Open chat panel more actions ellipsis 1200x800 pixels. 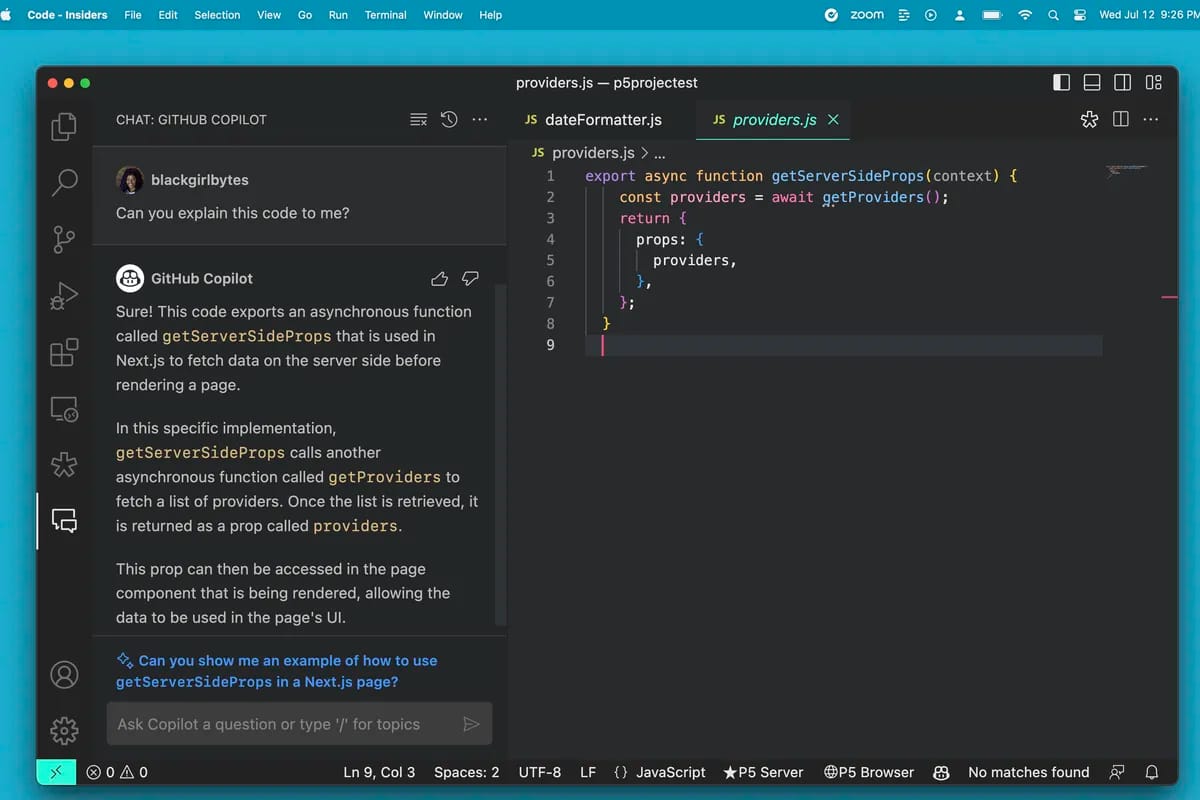tap(480, 120)
